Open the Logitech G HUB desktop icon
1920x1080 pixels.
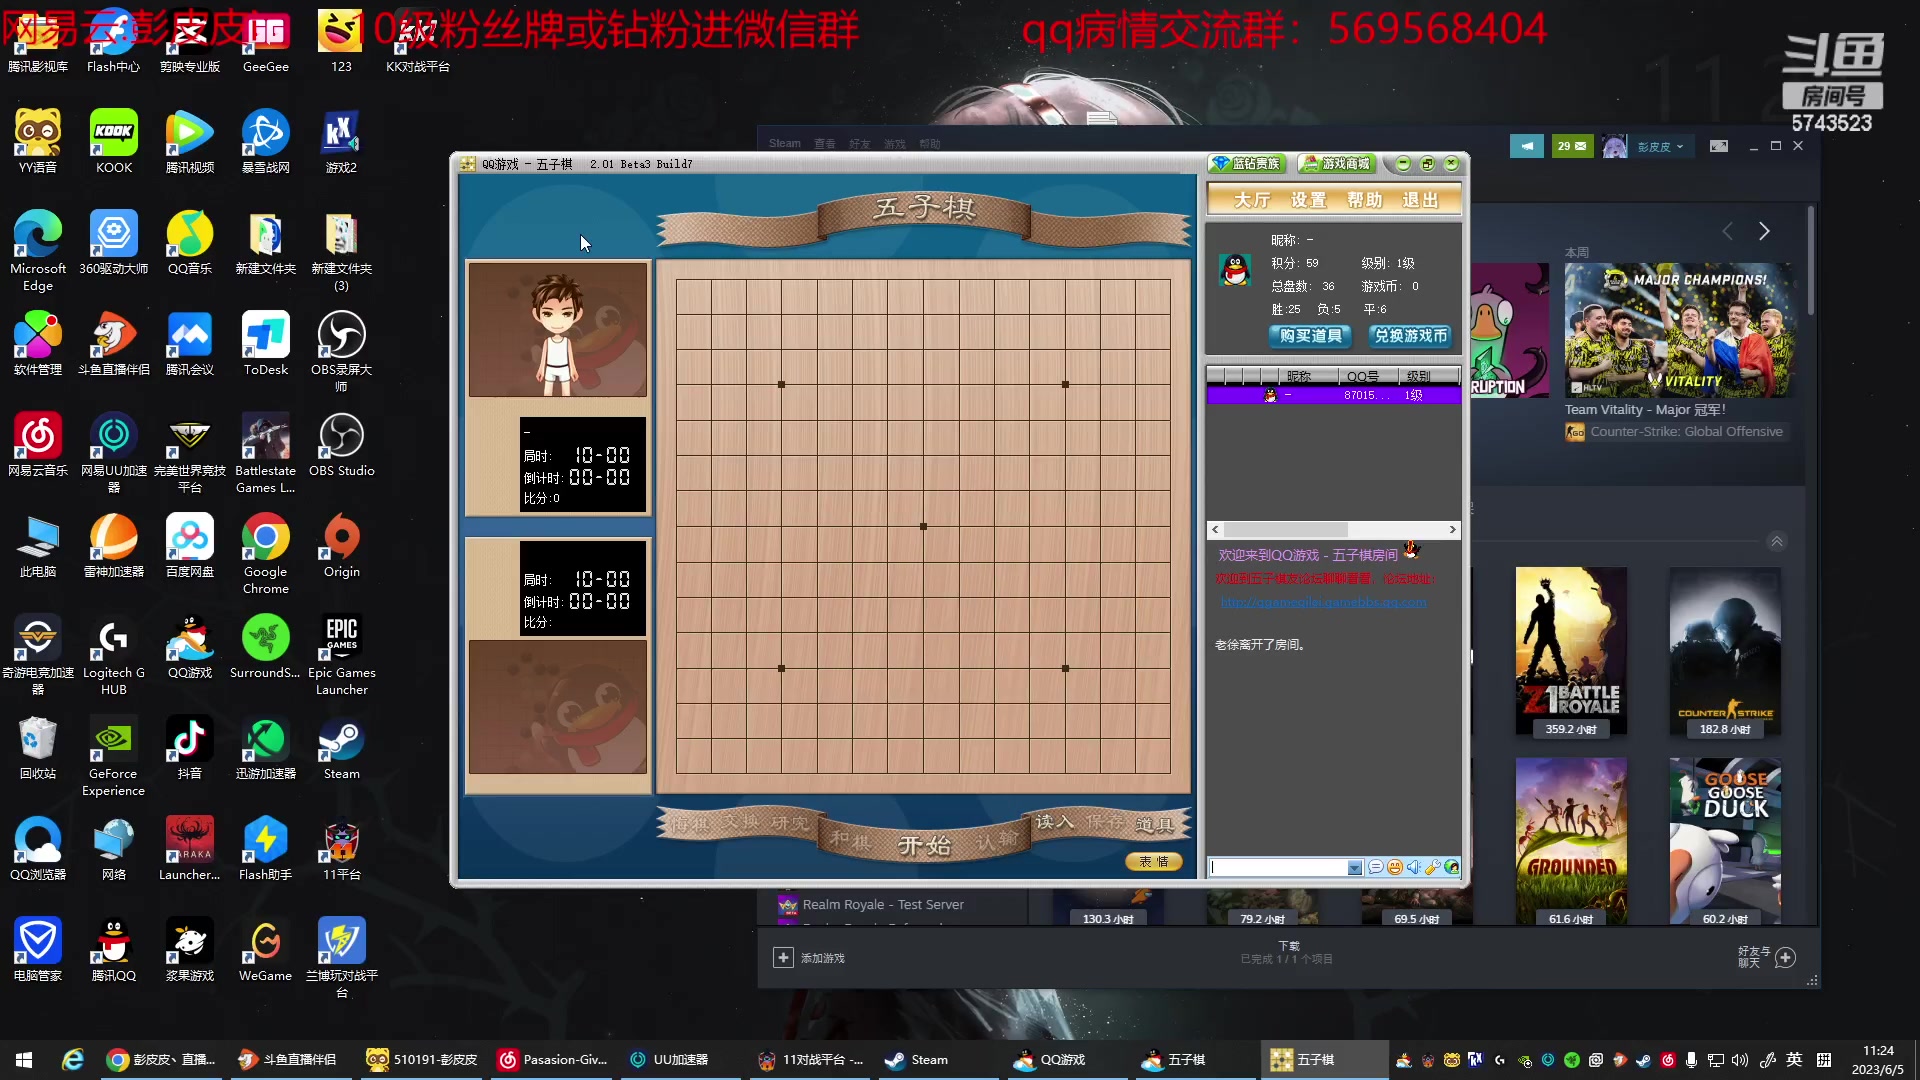pos(114,655)
